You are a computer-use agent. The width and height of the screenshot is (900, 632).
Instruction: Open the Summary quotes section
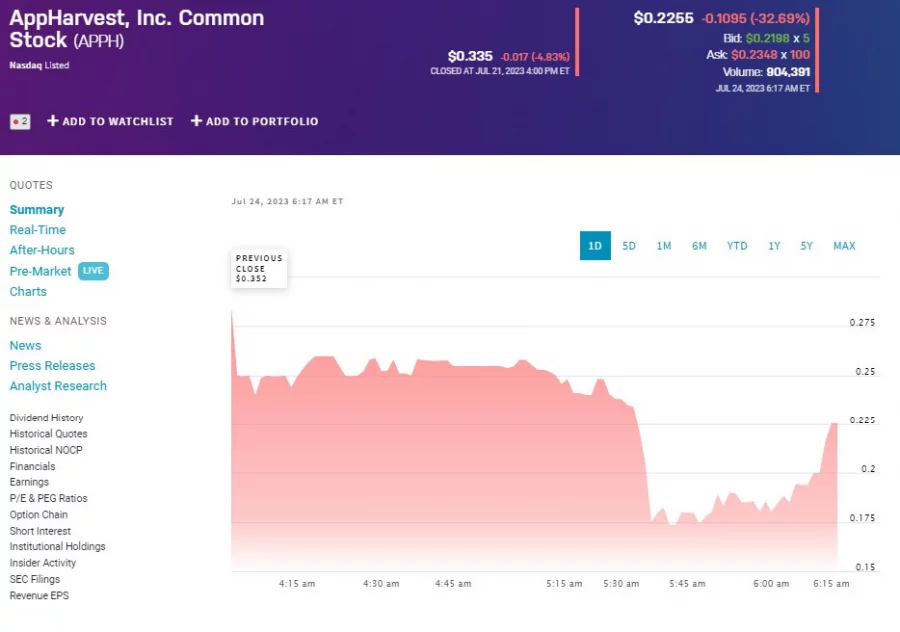click(37, 209)
